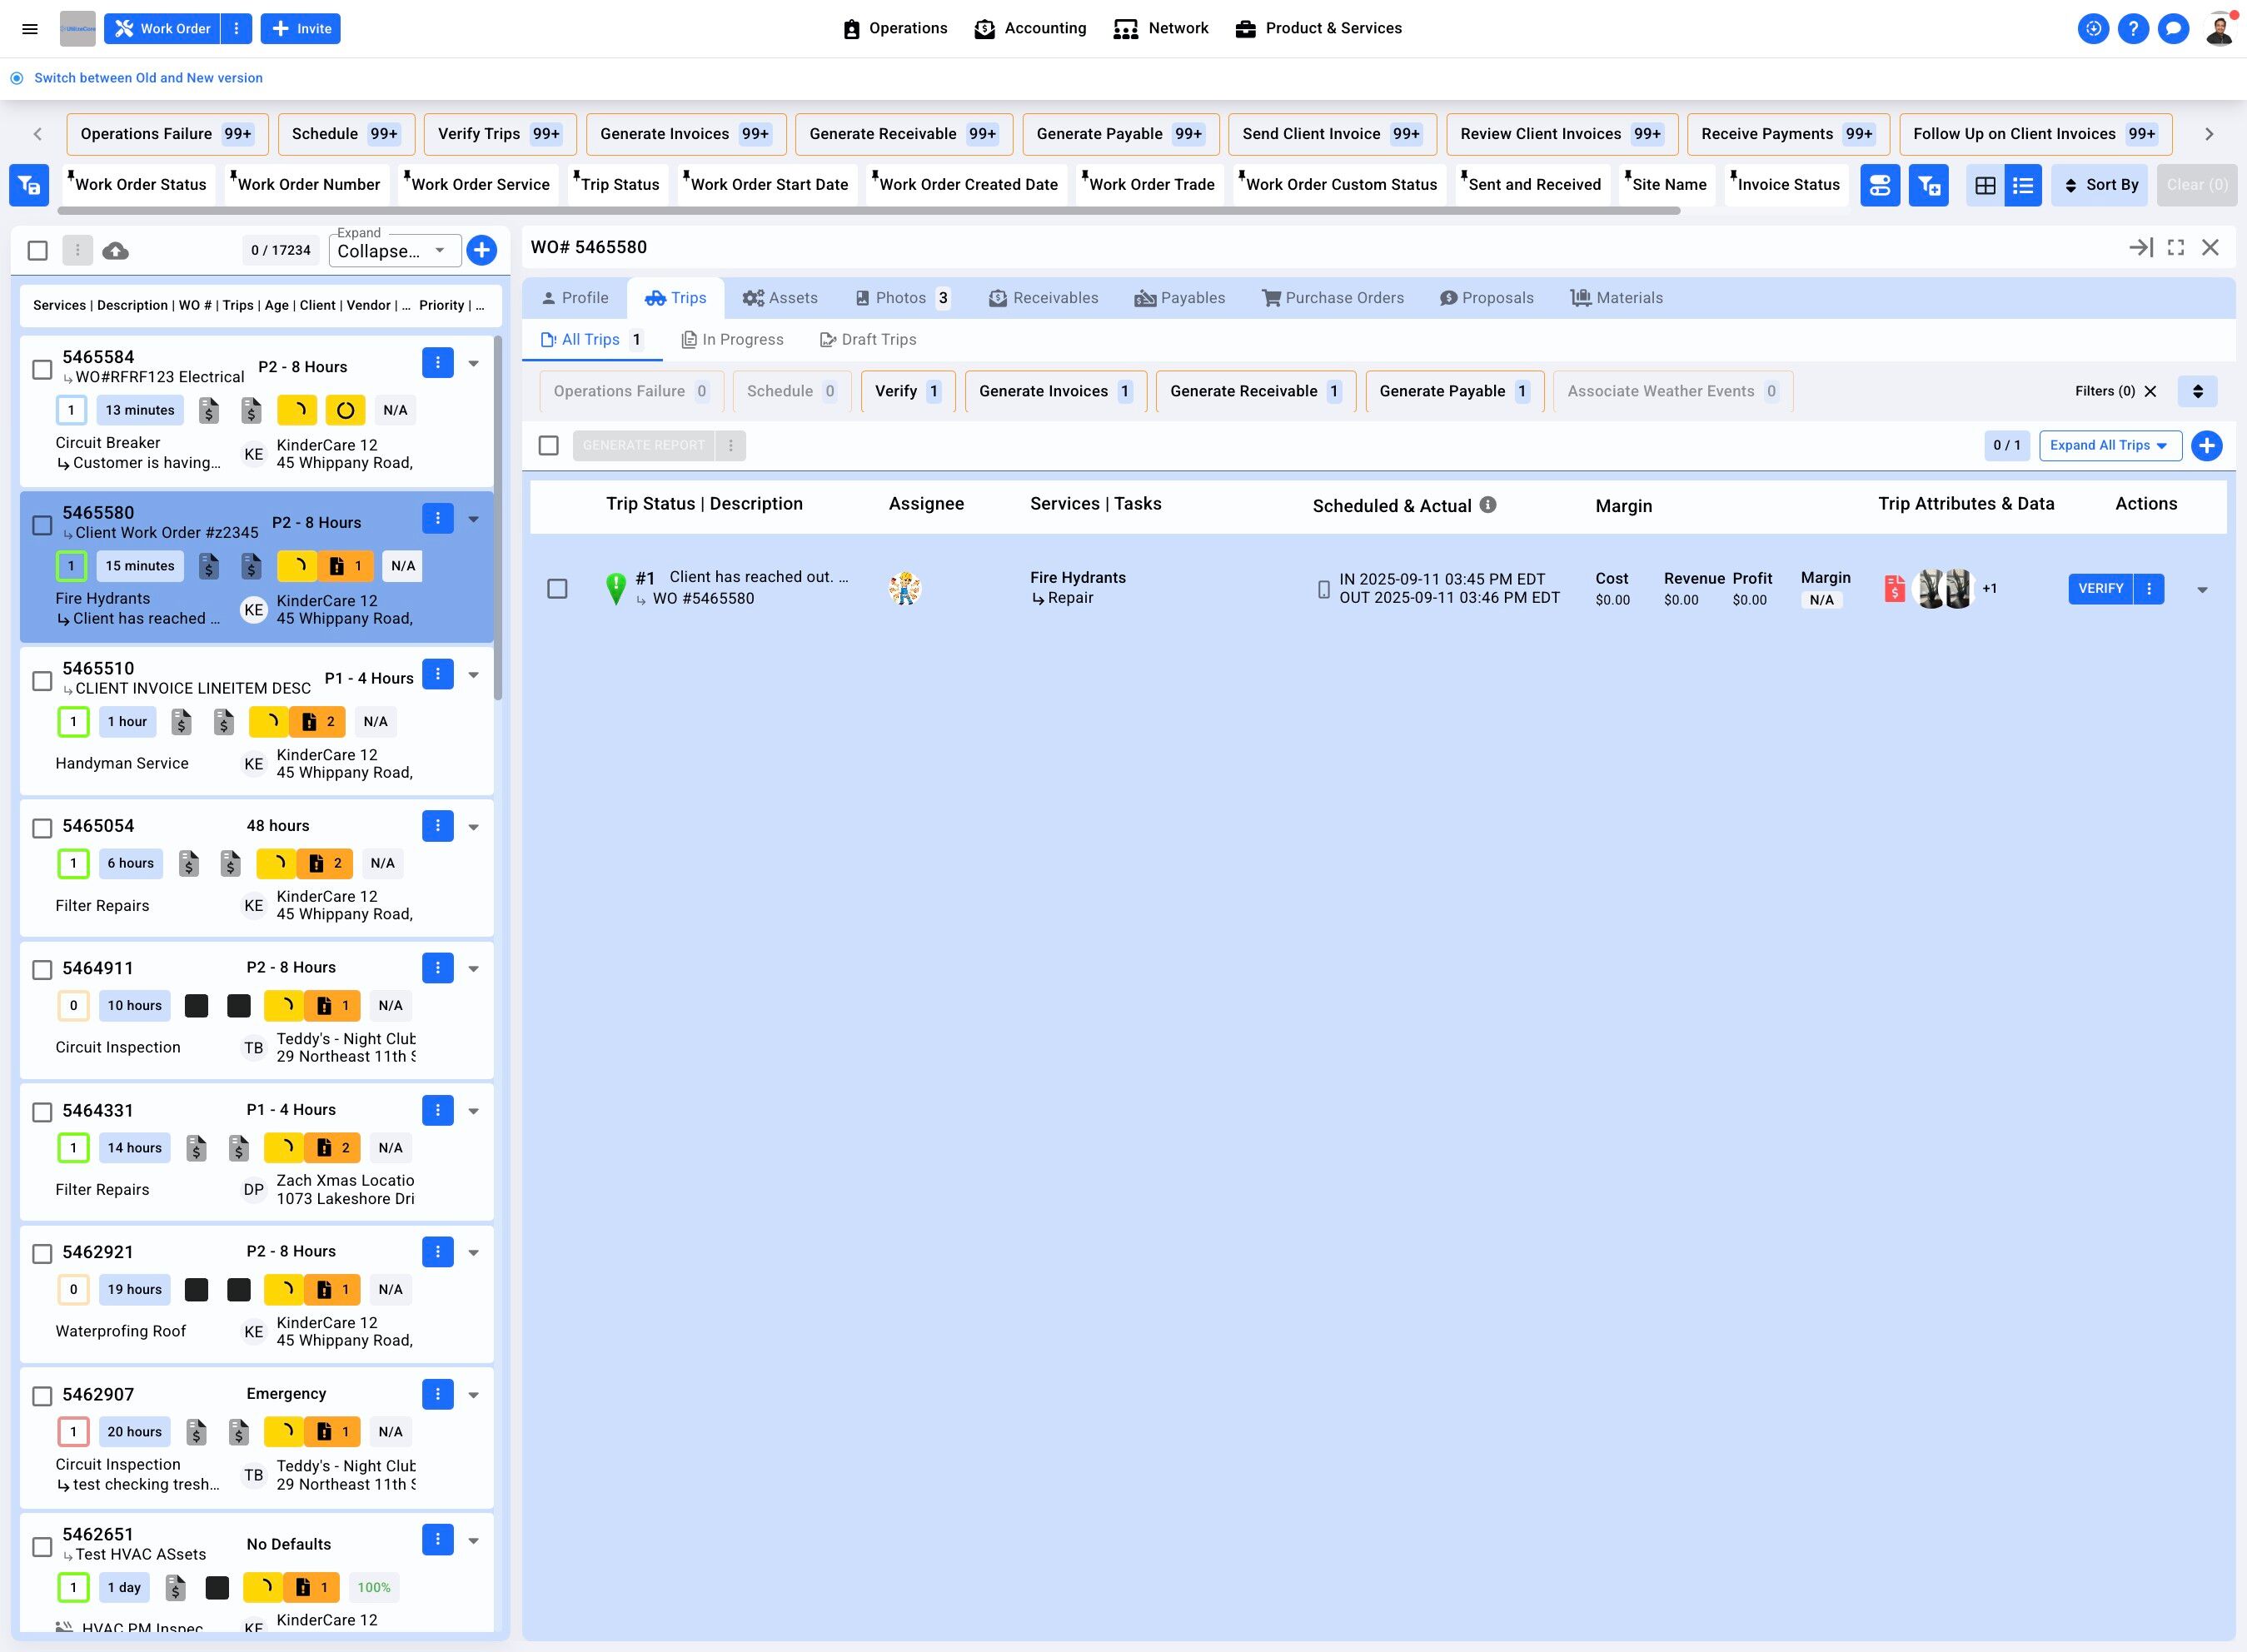The height and width of the screenshot is (1652, 2247).
Task: Click the add filter funnel icon
Action: (1928, 185)
